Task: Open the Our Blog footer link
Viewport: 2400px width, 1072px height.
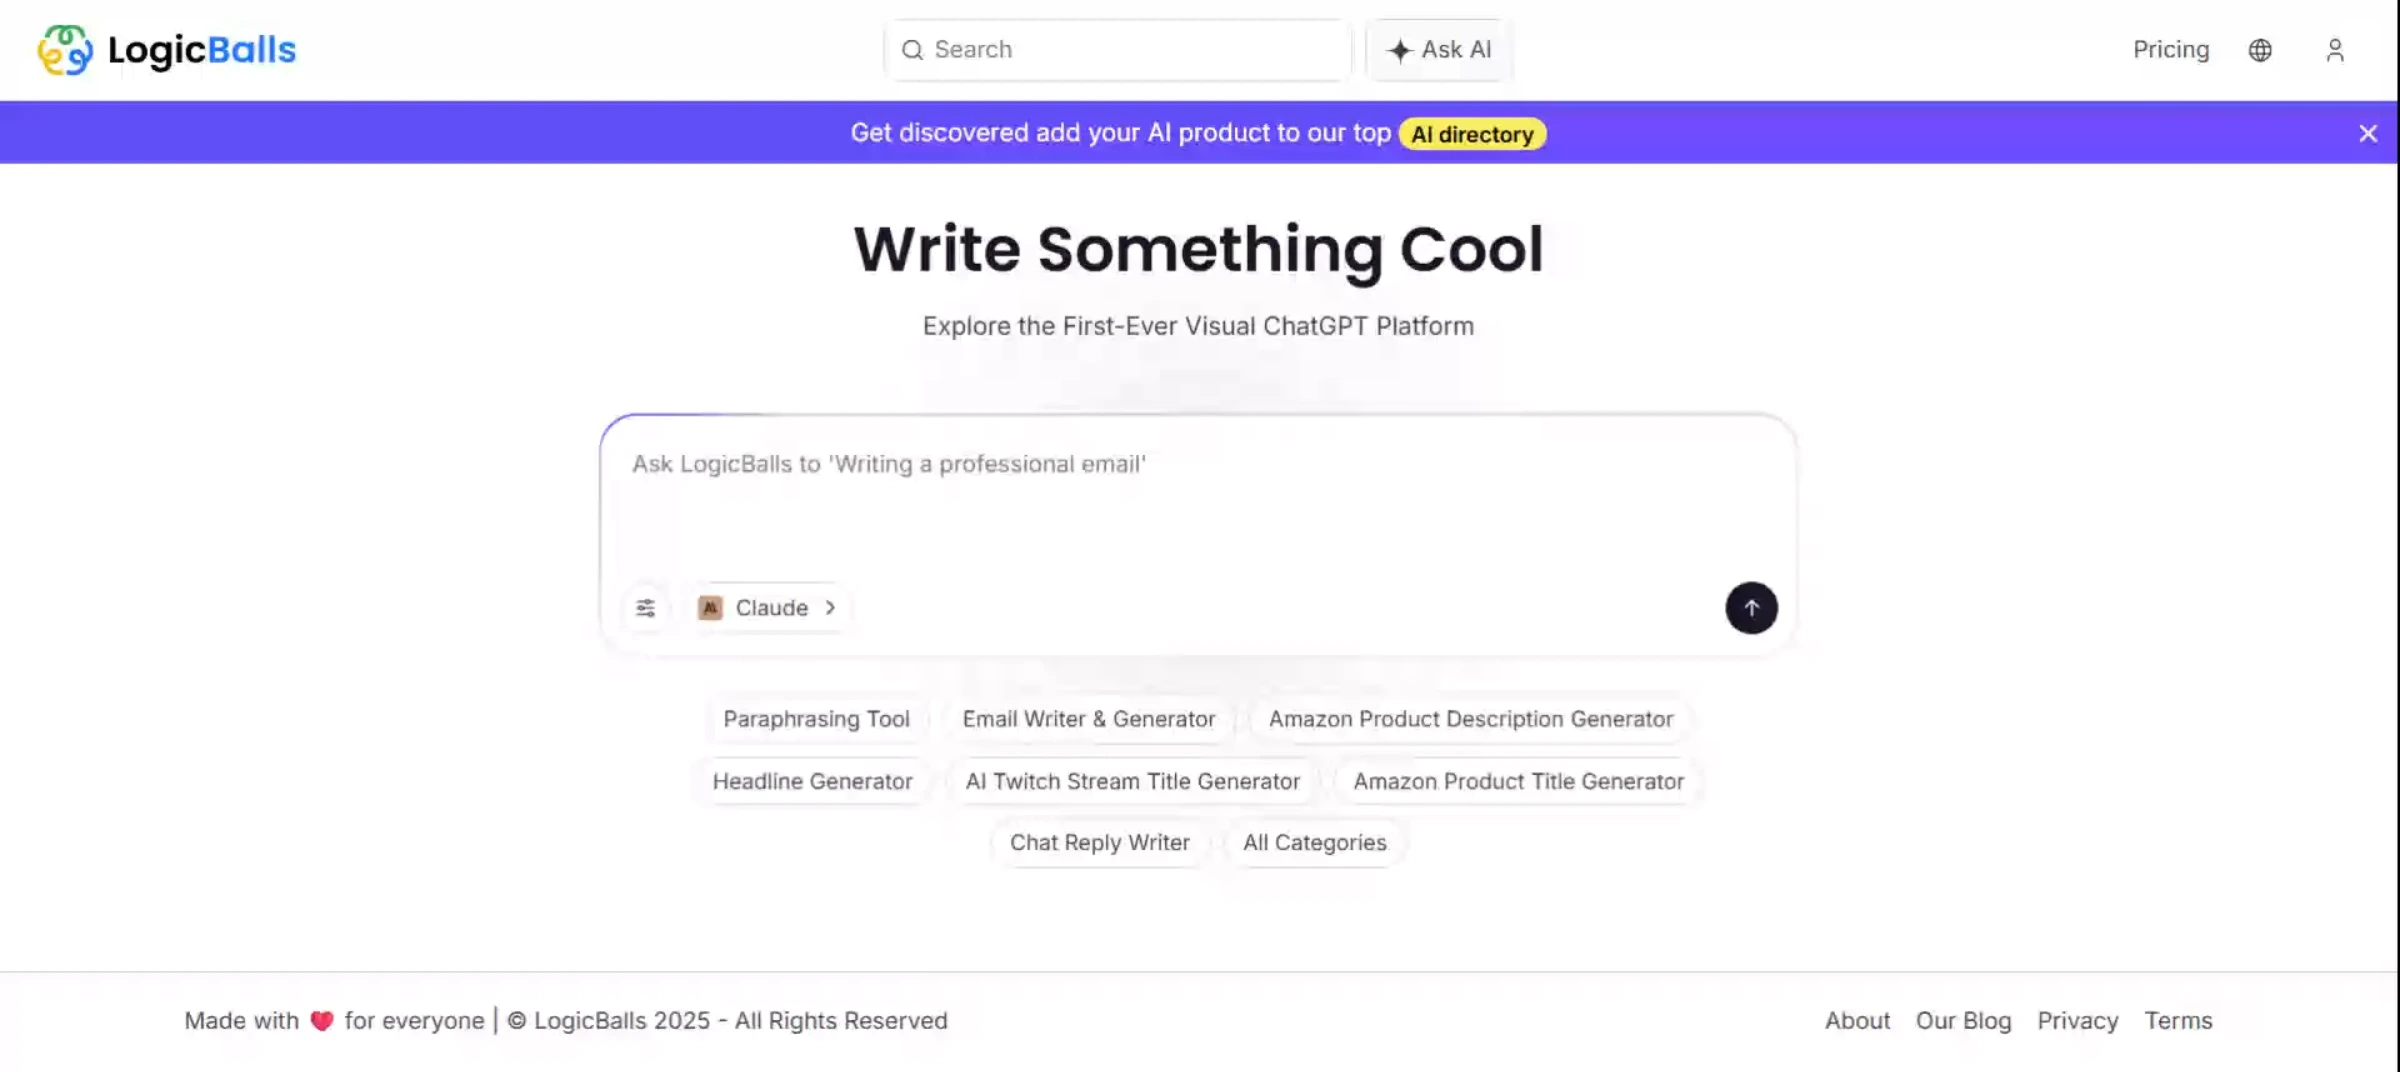Action: 1963,1020
